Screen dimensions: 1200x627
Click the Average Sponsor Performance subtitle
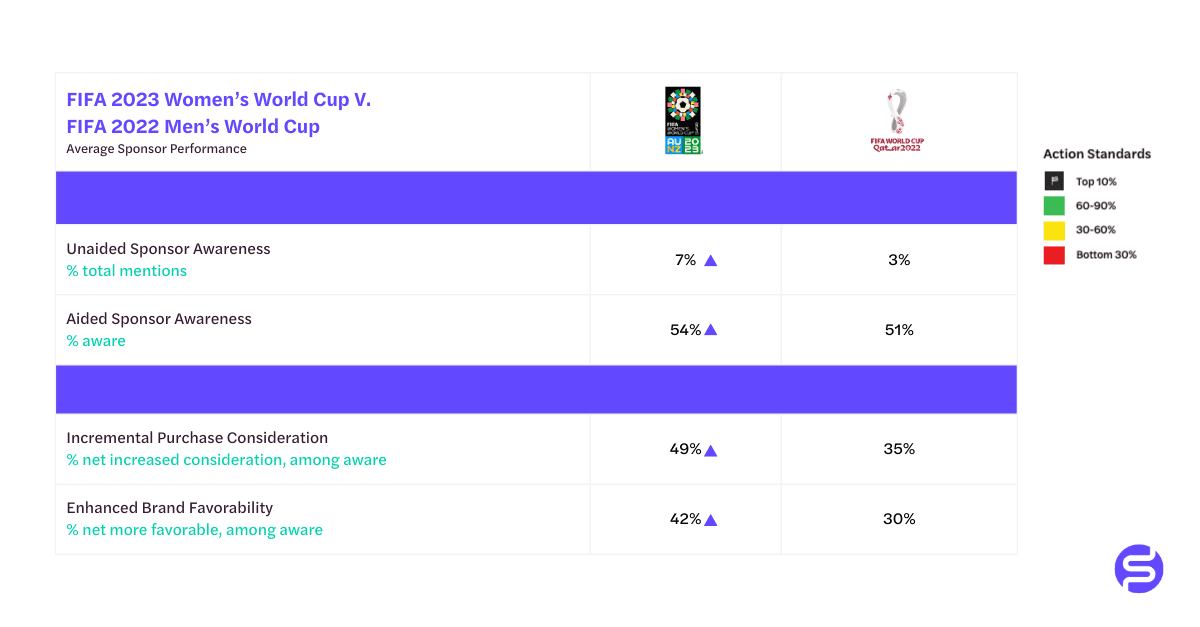pyautogui.click(x=156, y=149)
